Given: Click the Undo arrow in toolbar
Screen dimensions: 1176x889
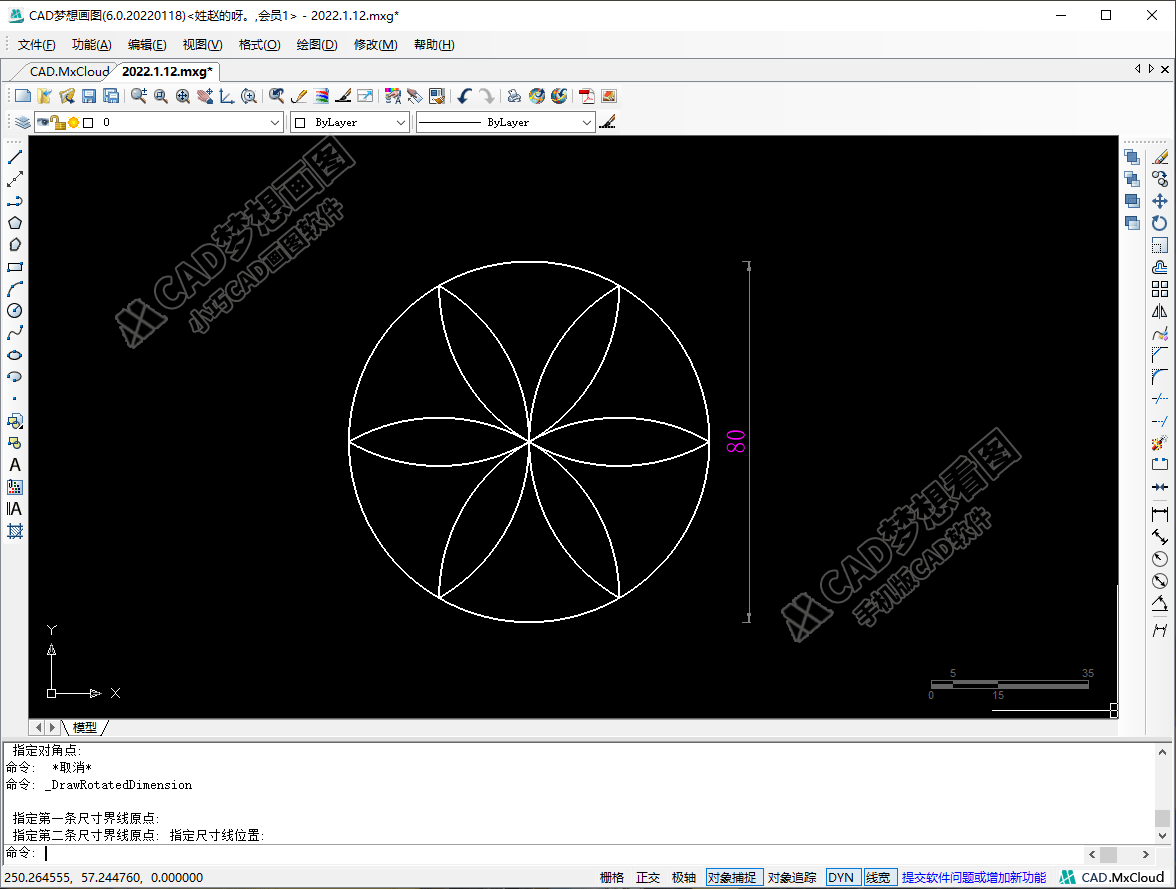Looking at the screenshot, I should (464, 96).
